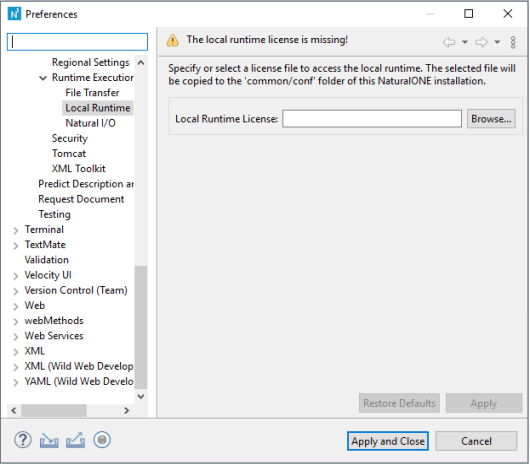530x465 pixels.
Task: Click Apply and Close
Action: point(388,441)
